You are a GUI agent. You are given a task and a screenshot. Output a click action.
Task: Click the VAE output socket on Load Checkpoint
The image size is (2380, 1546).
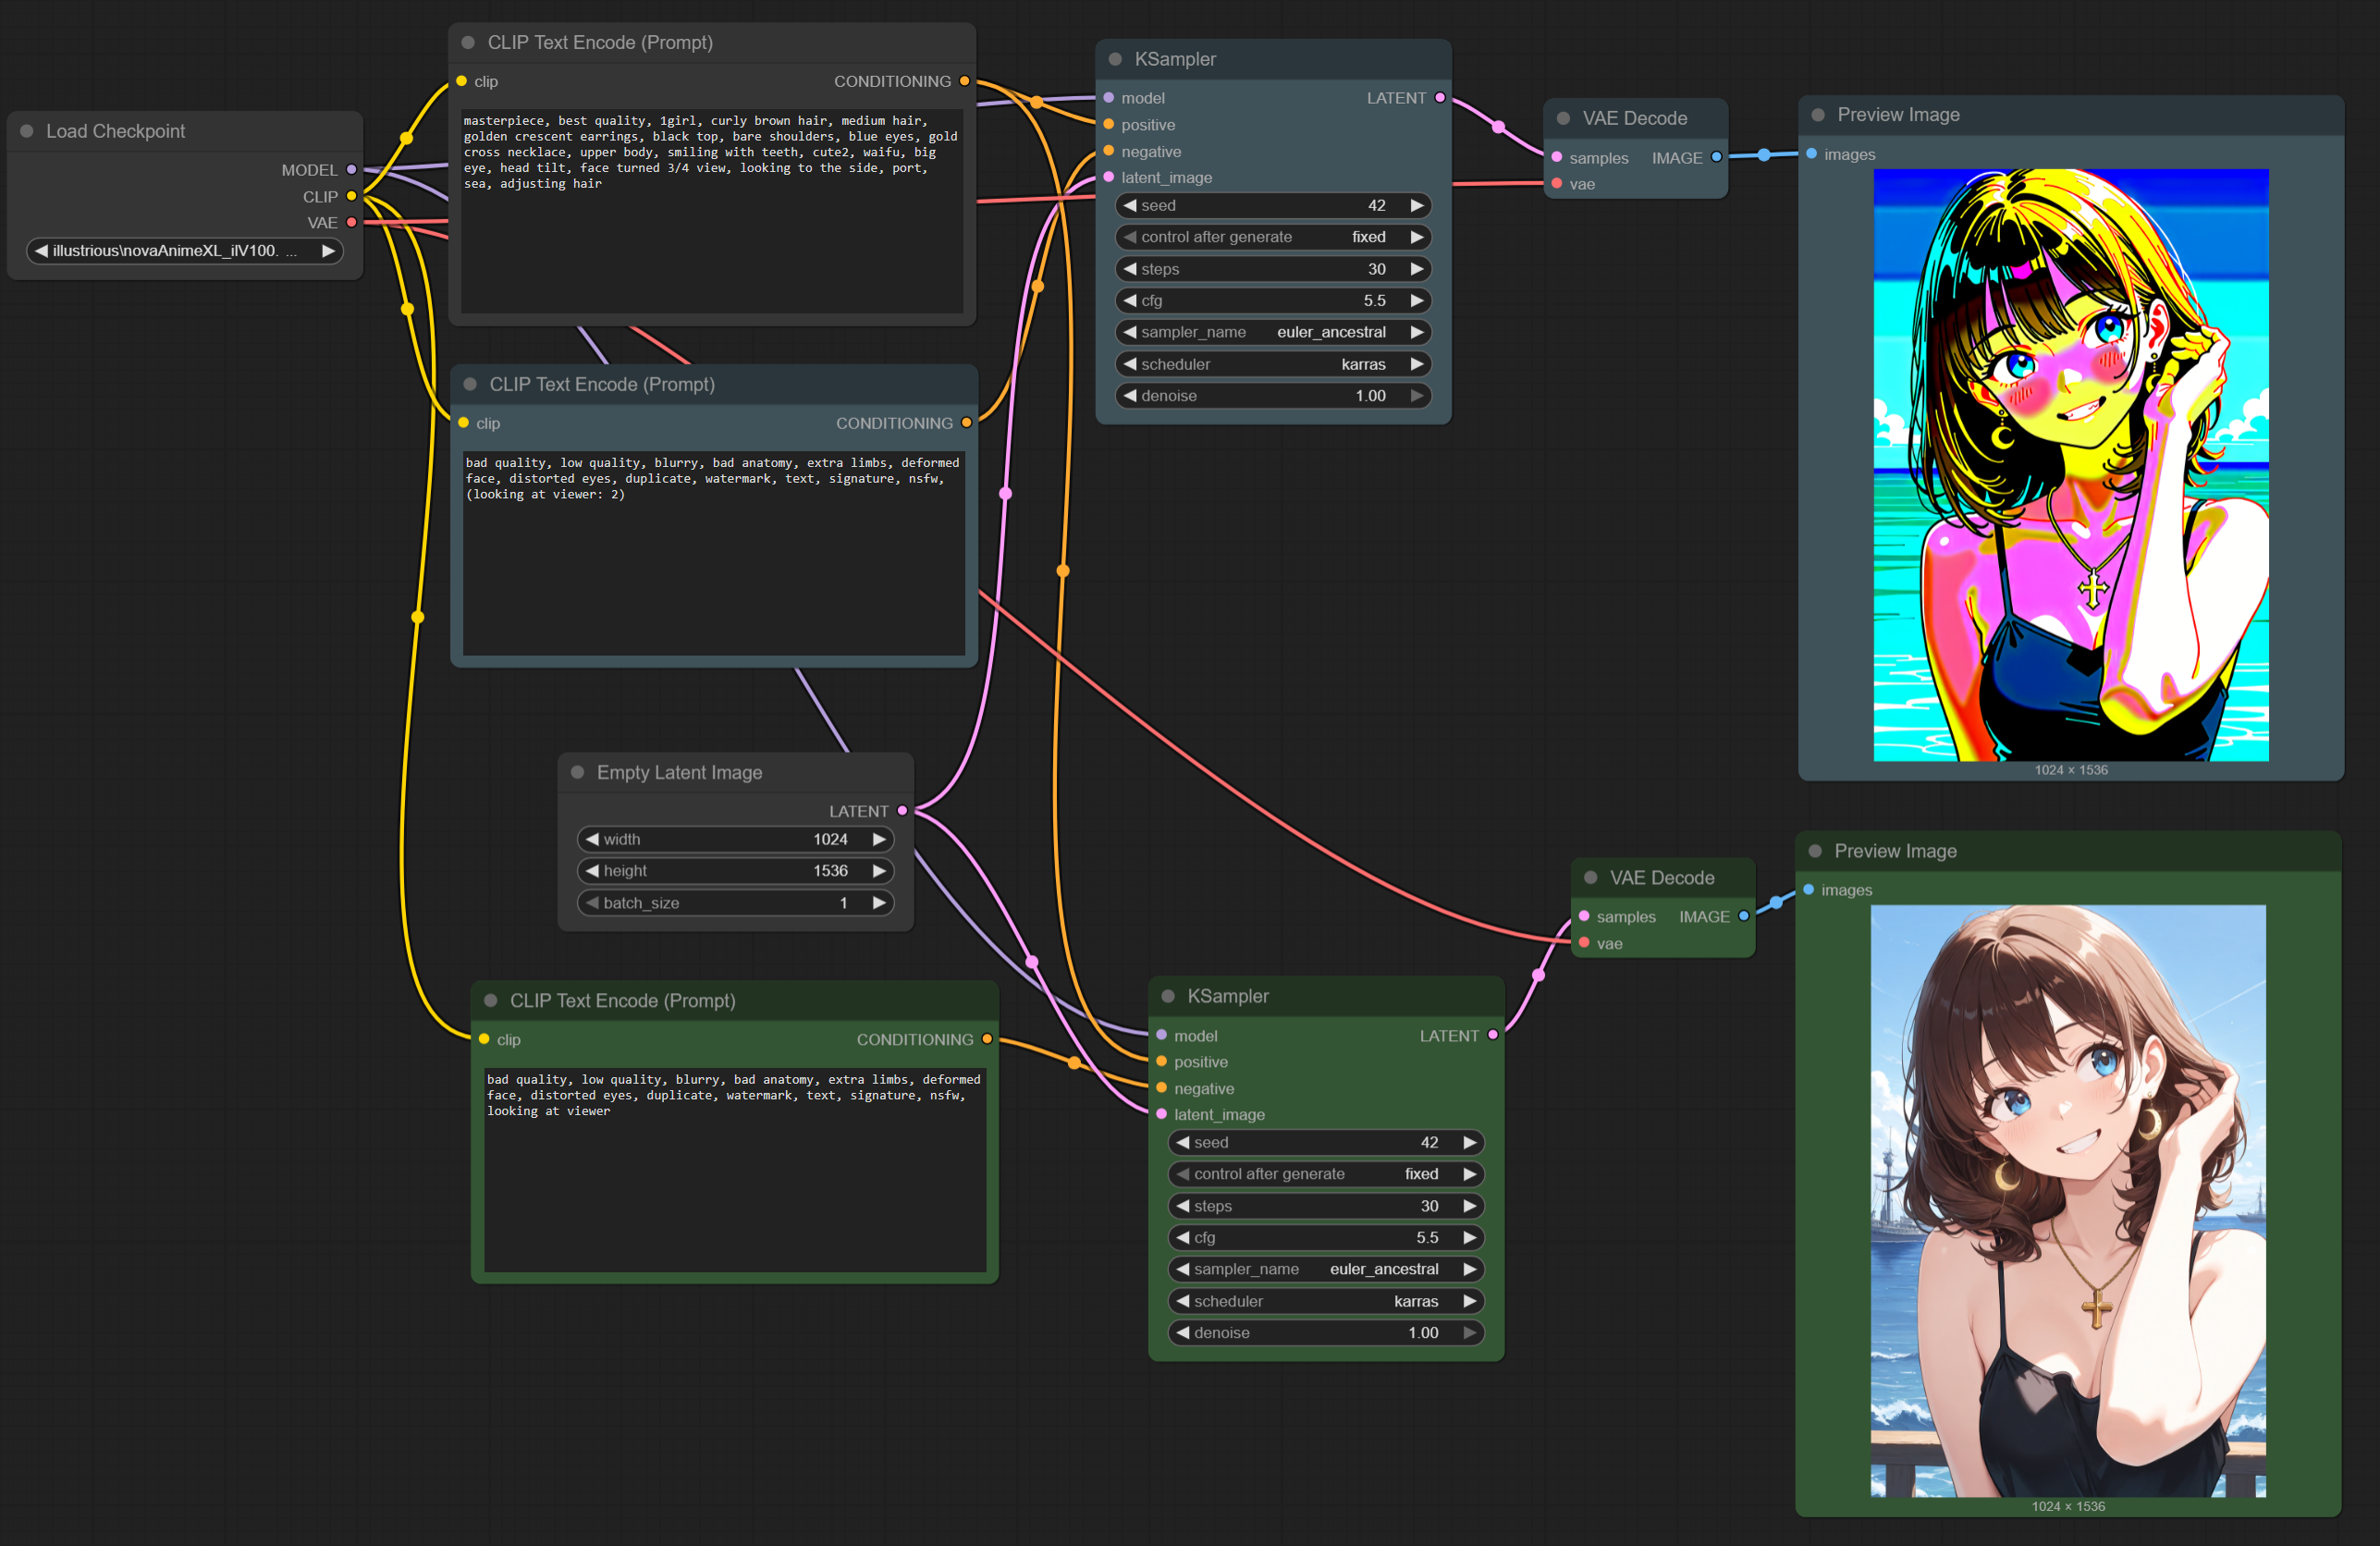click(351, 222)
